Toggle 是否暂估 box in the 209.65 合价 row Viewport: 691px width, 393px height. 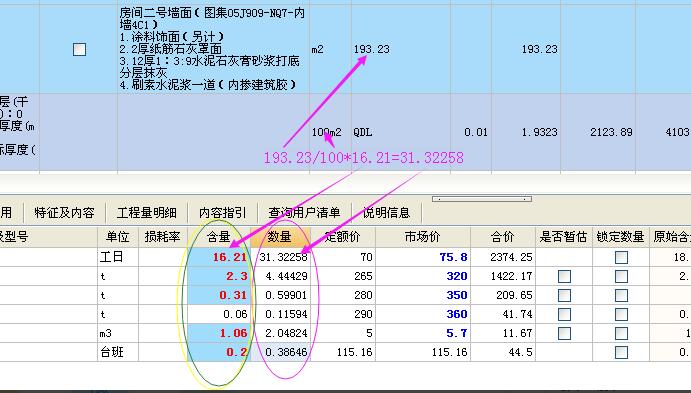(x=565, y=295)
